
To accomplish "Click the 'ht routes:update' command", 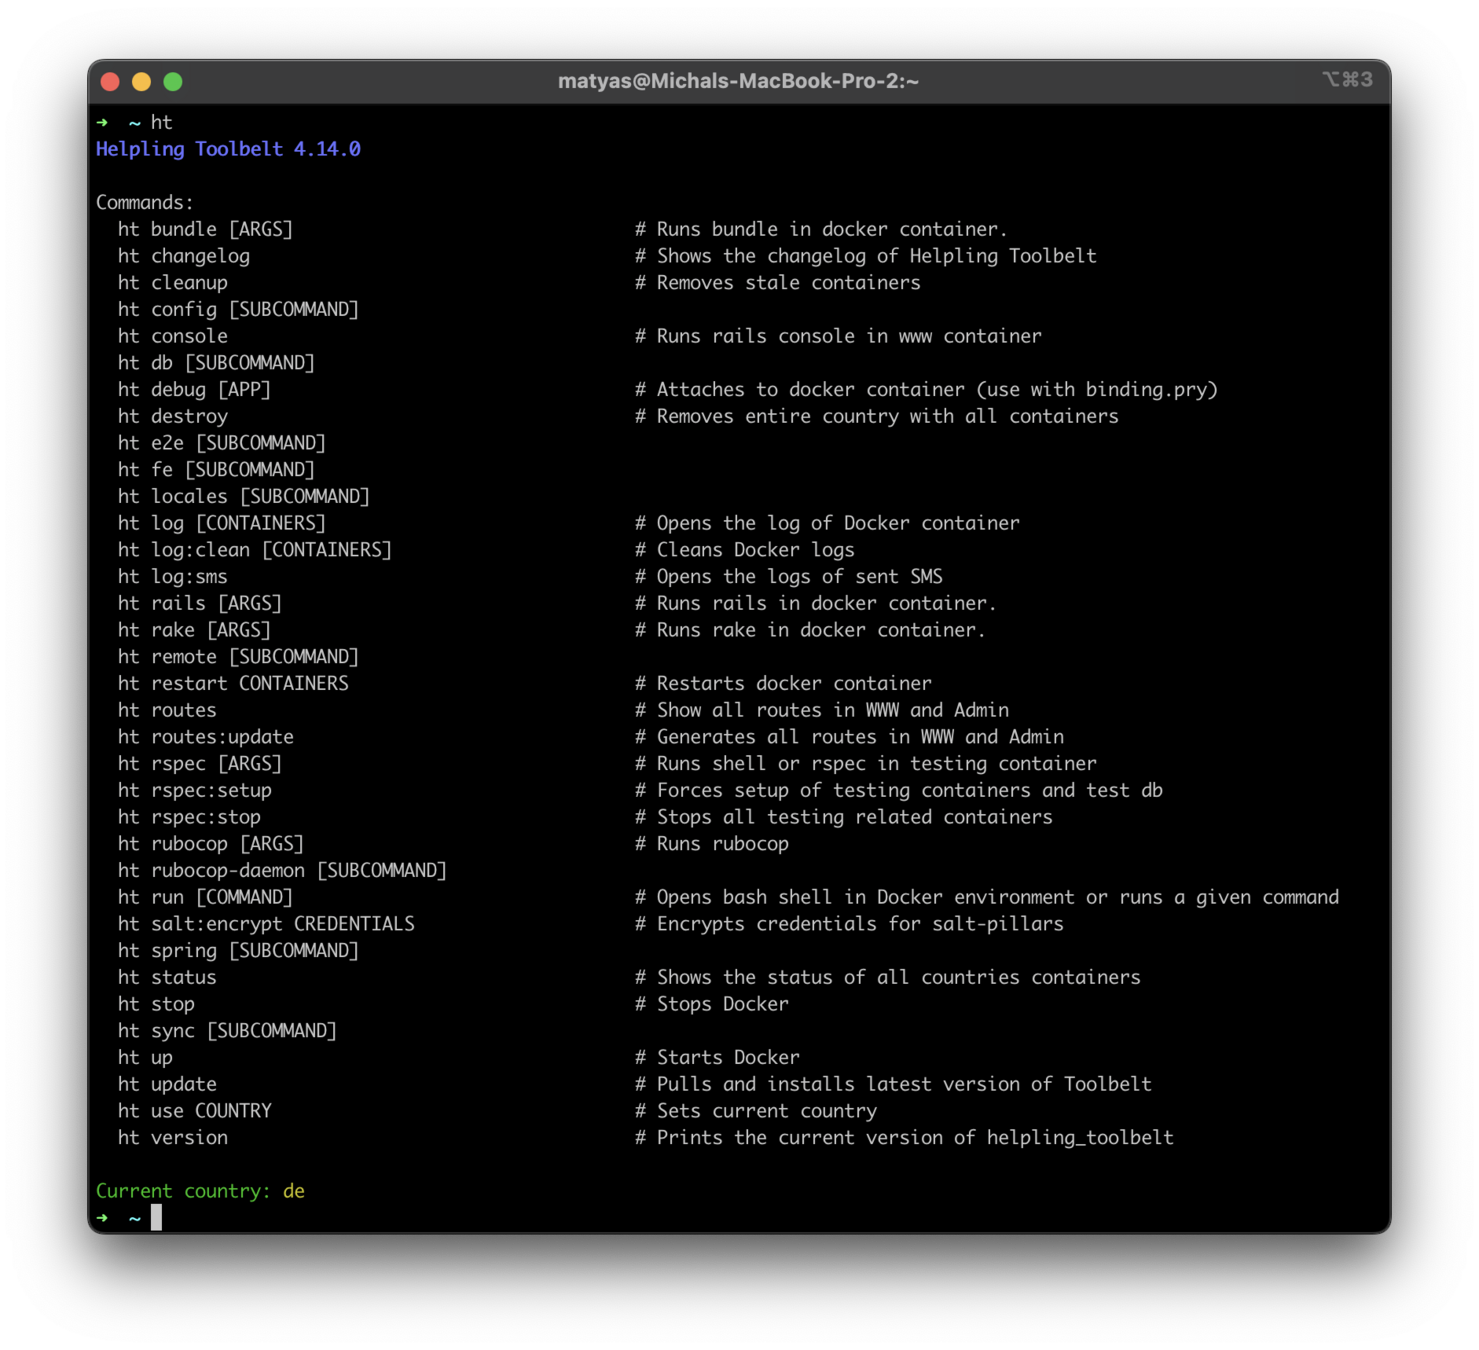I will click(x=206, y=737).
